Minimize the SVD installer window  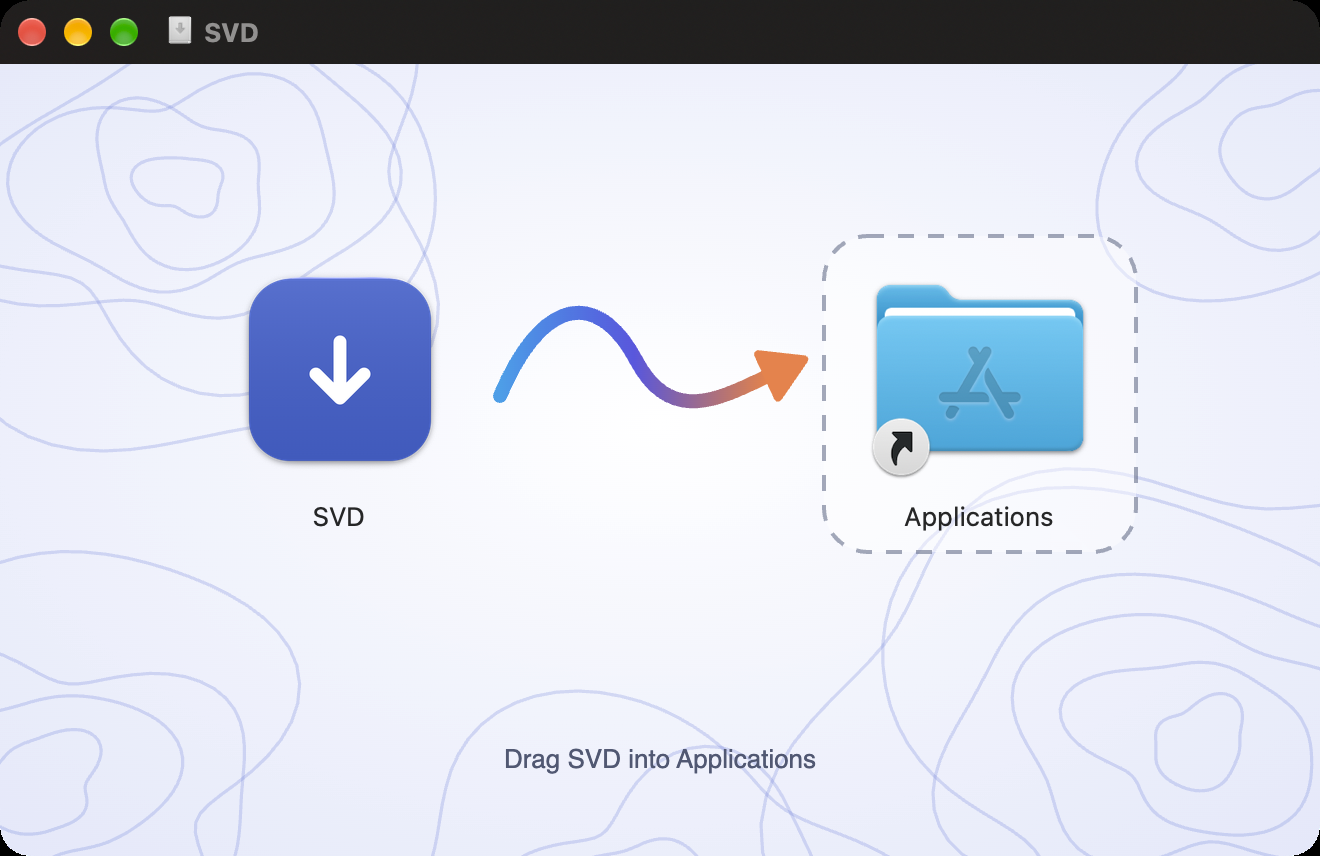[78, 32]
